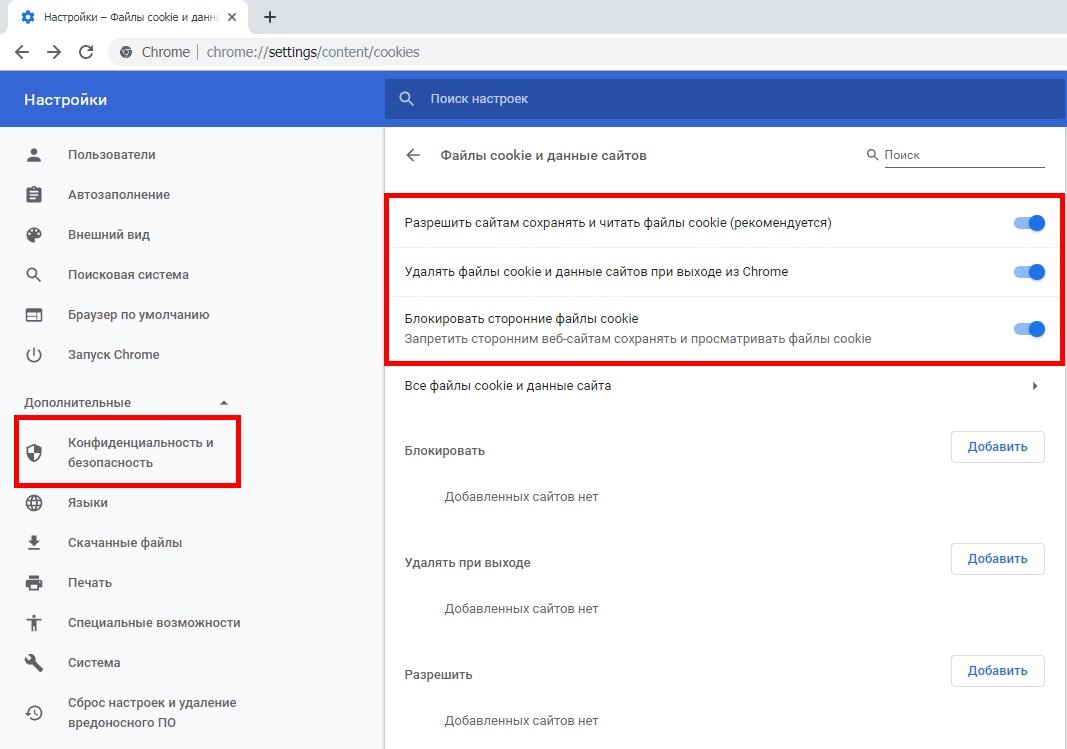
Task: Select the Скачанные файлы download icon
Action: [33, 542]
